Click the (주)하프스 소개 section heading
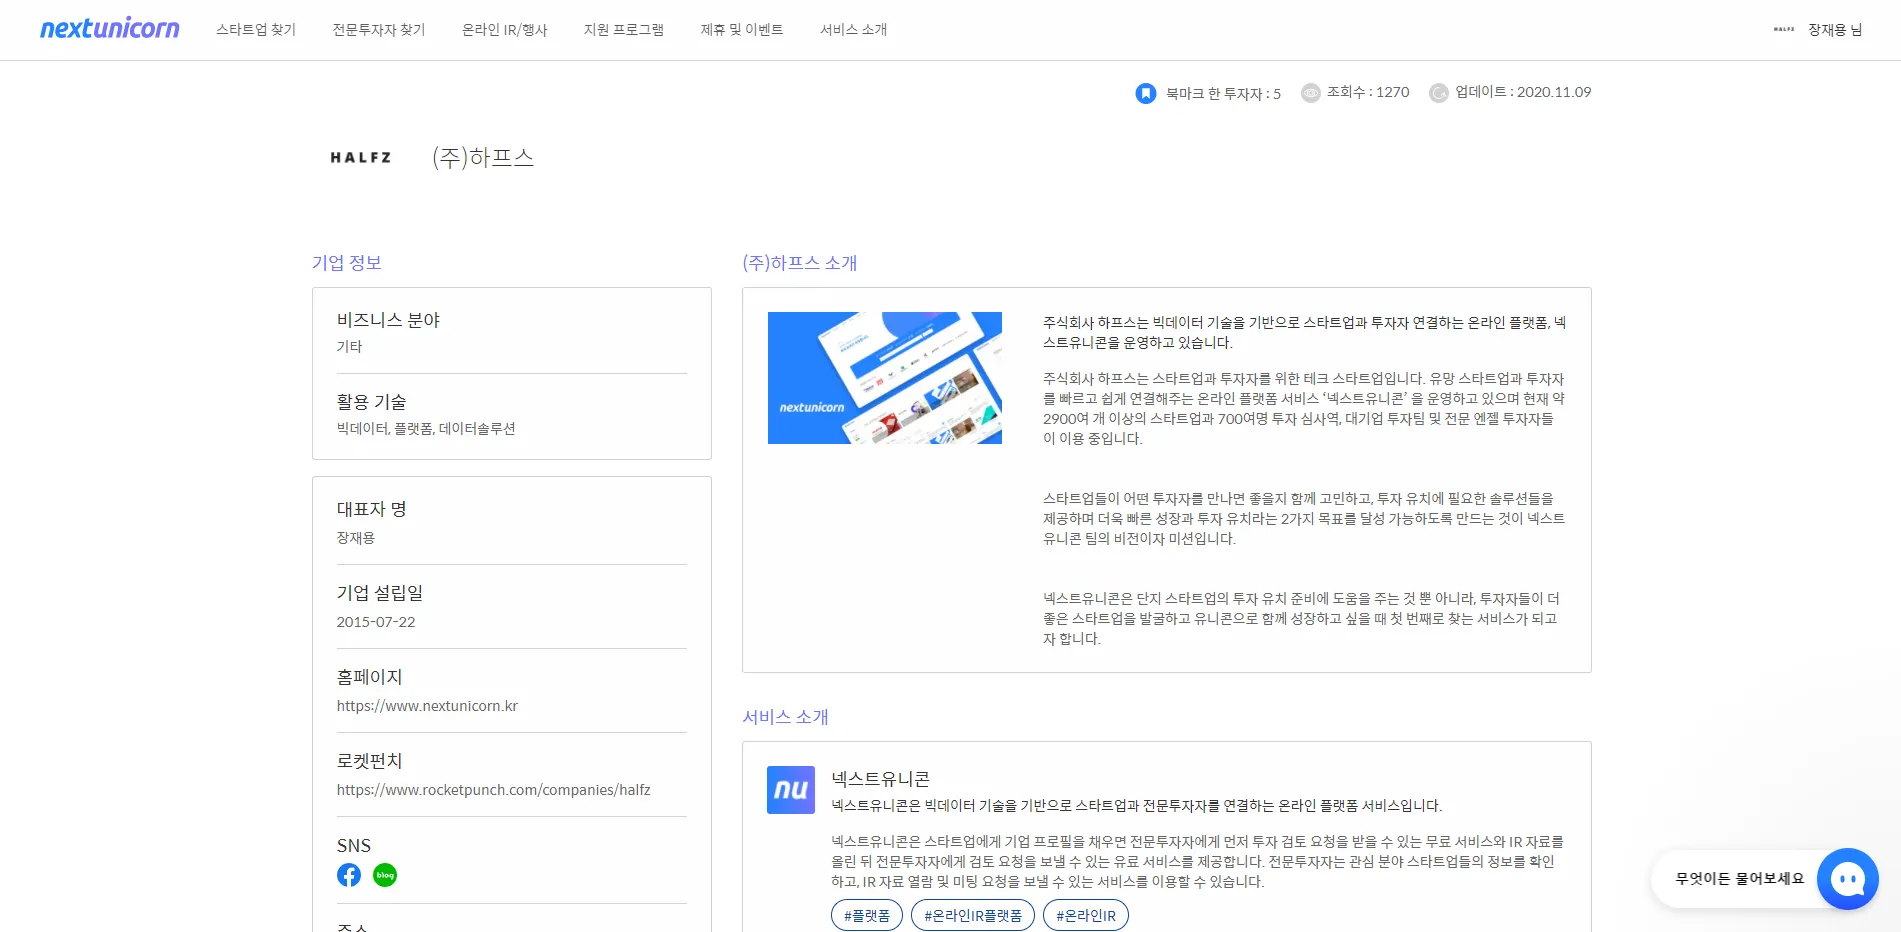This screenshot has height=932, width=1901. [x=800, y=263]
